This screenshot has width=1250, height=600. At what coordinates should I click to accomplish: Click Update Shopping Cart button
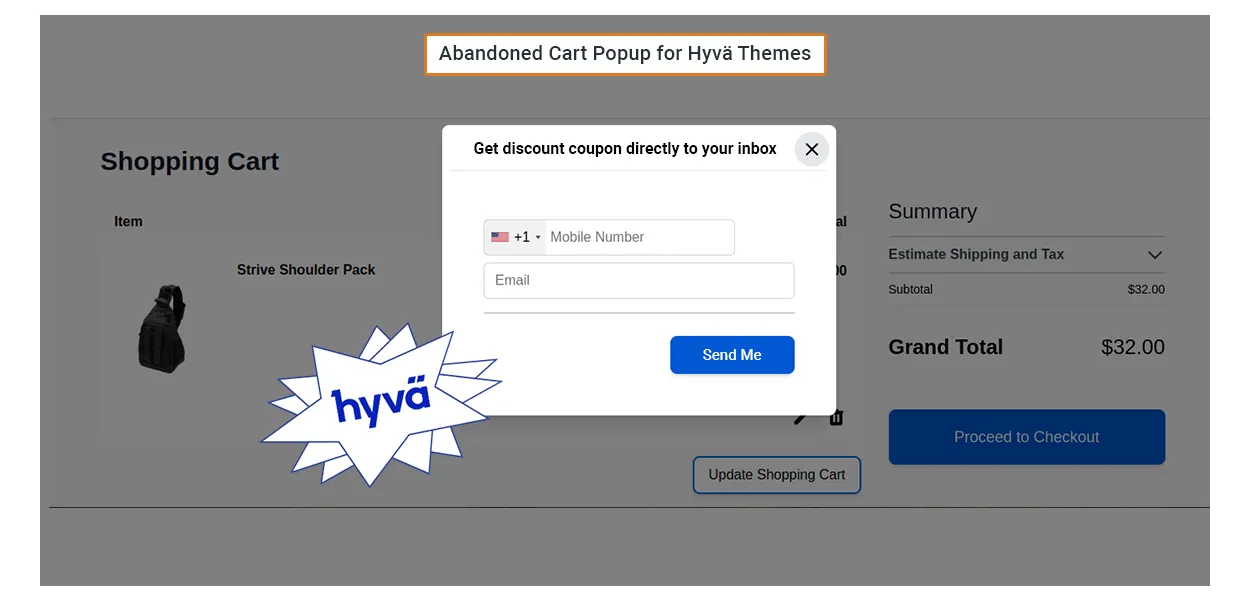click(x=777, y=475)
